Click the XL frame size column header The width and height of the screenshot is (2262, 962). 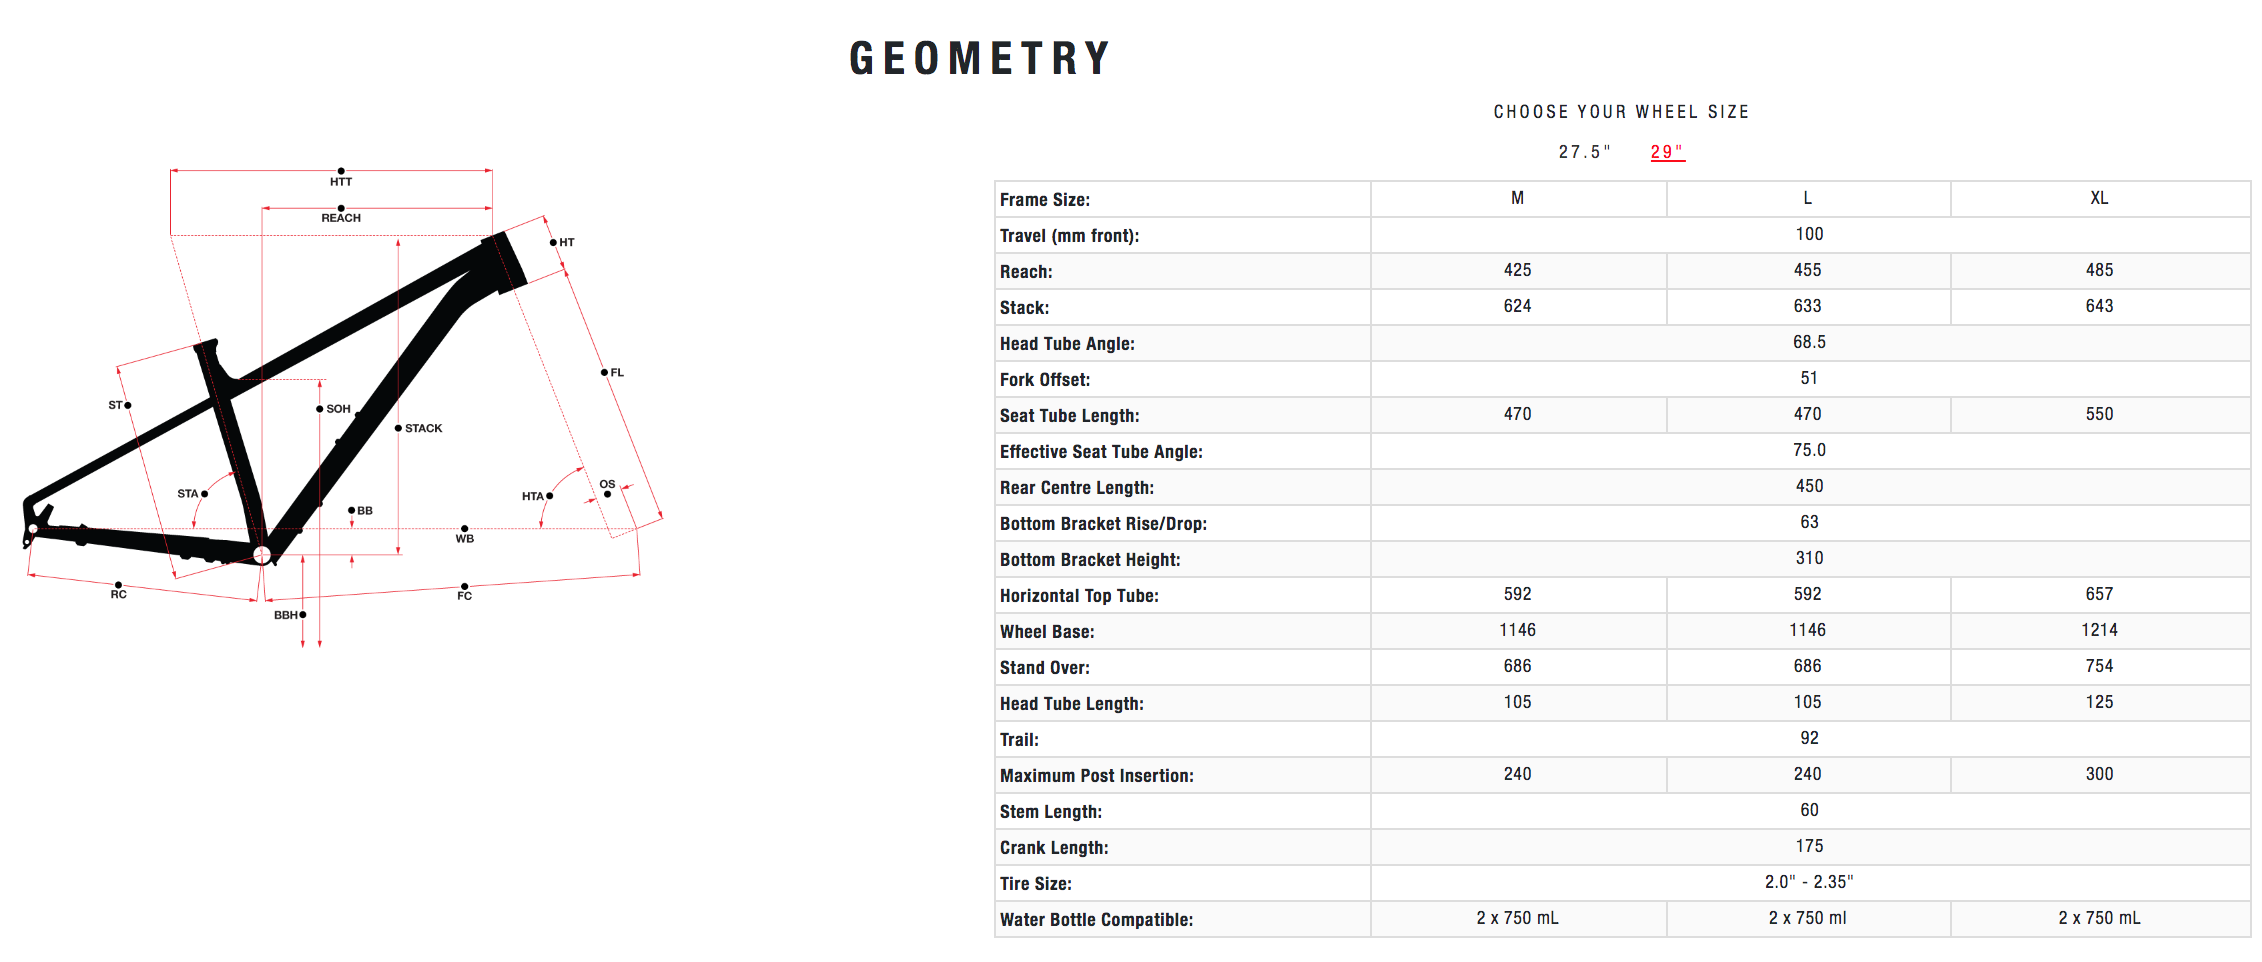(2099, 198)
